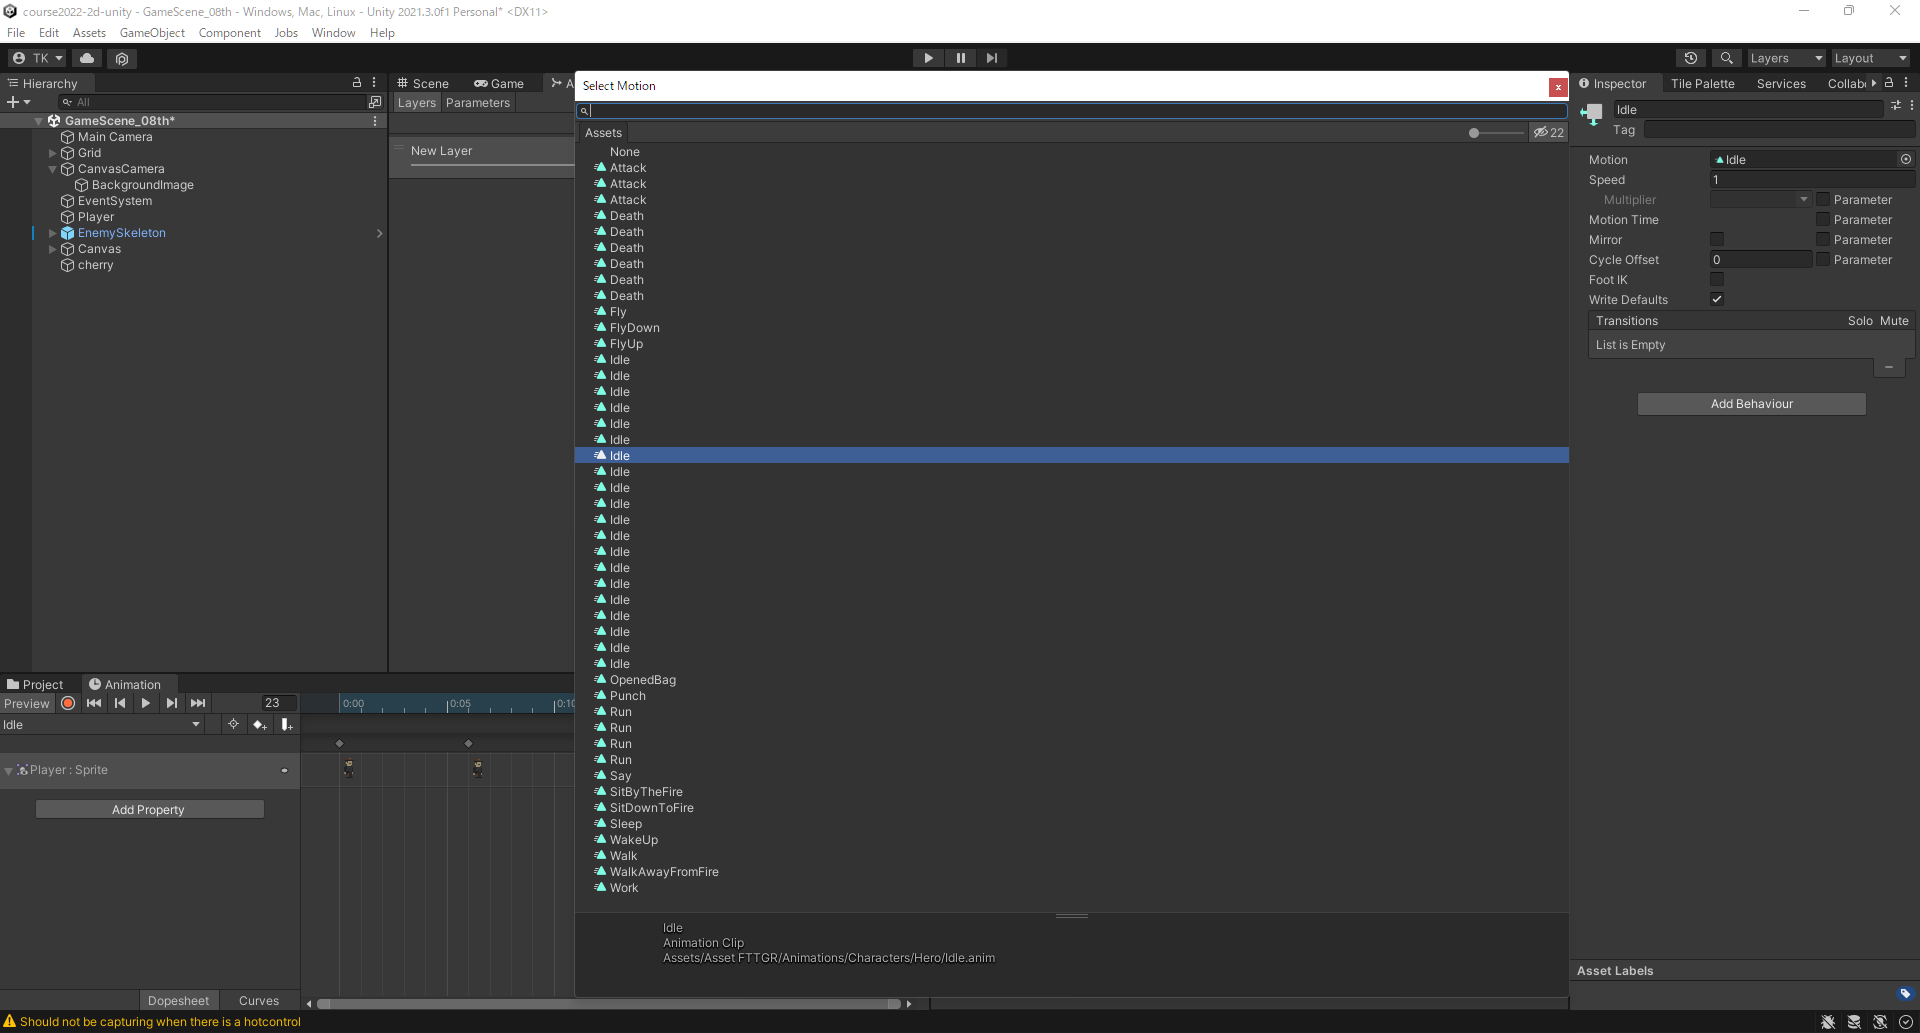This screenshot has height=1033, width=1920.
Task: Lock the Hierarchy panel with the padlock
Action: (357, 83)
